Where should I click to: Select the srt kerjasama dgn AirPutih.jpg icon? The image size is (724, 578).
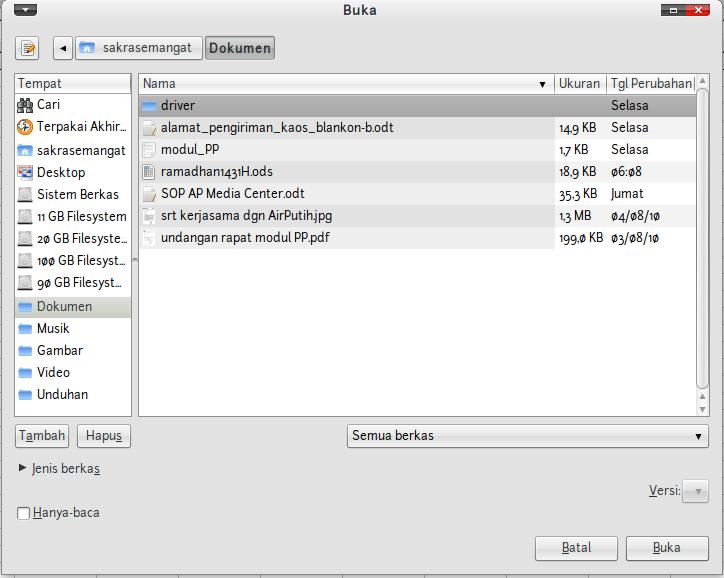click(x=149, y=215)
